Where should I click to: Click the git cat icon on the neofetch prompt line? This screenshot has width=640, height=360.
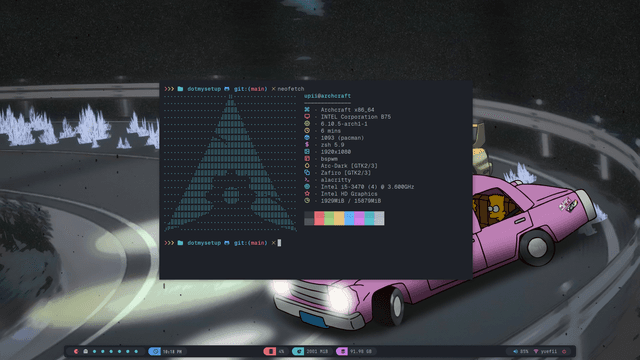[x=227, y=89]
